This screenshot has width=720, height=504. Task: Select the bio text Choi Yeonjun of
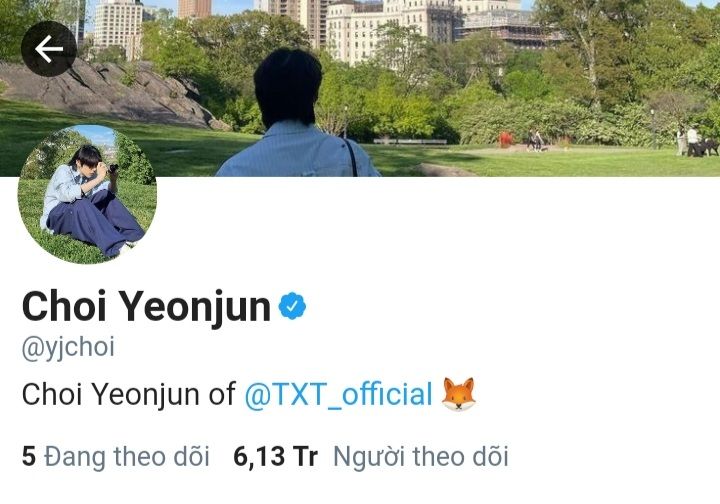129,395
